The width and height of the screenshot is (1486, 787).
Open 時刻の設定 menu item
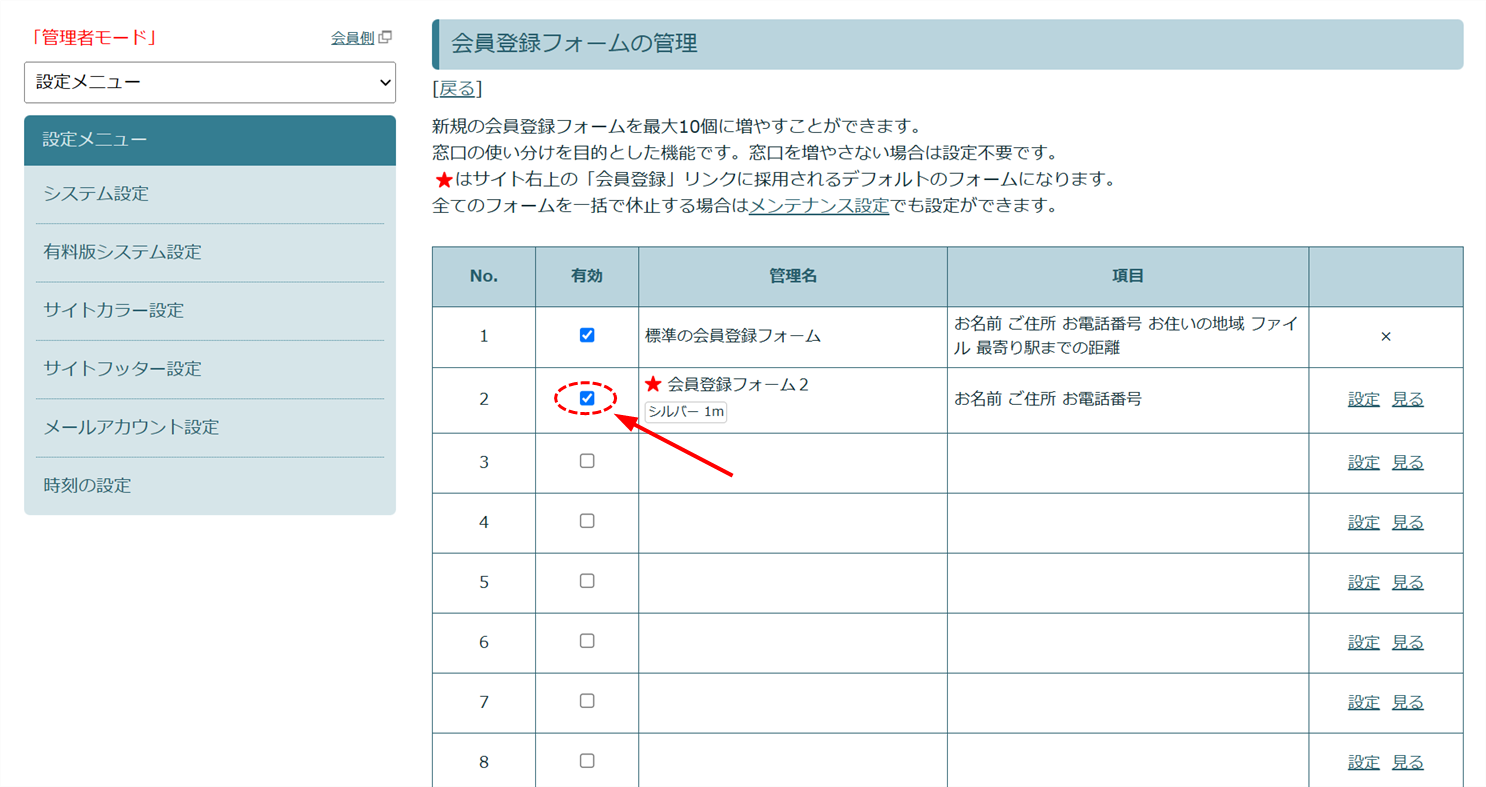87,486
